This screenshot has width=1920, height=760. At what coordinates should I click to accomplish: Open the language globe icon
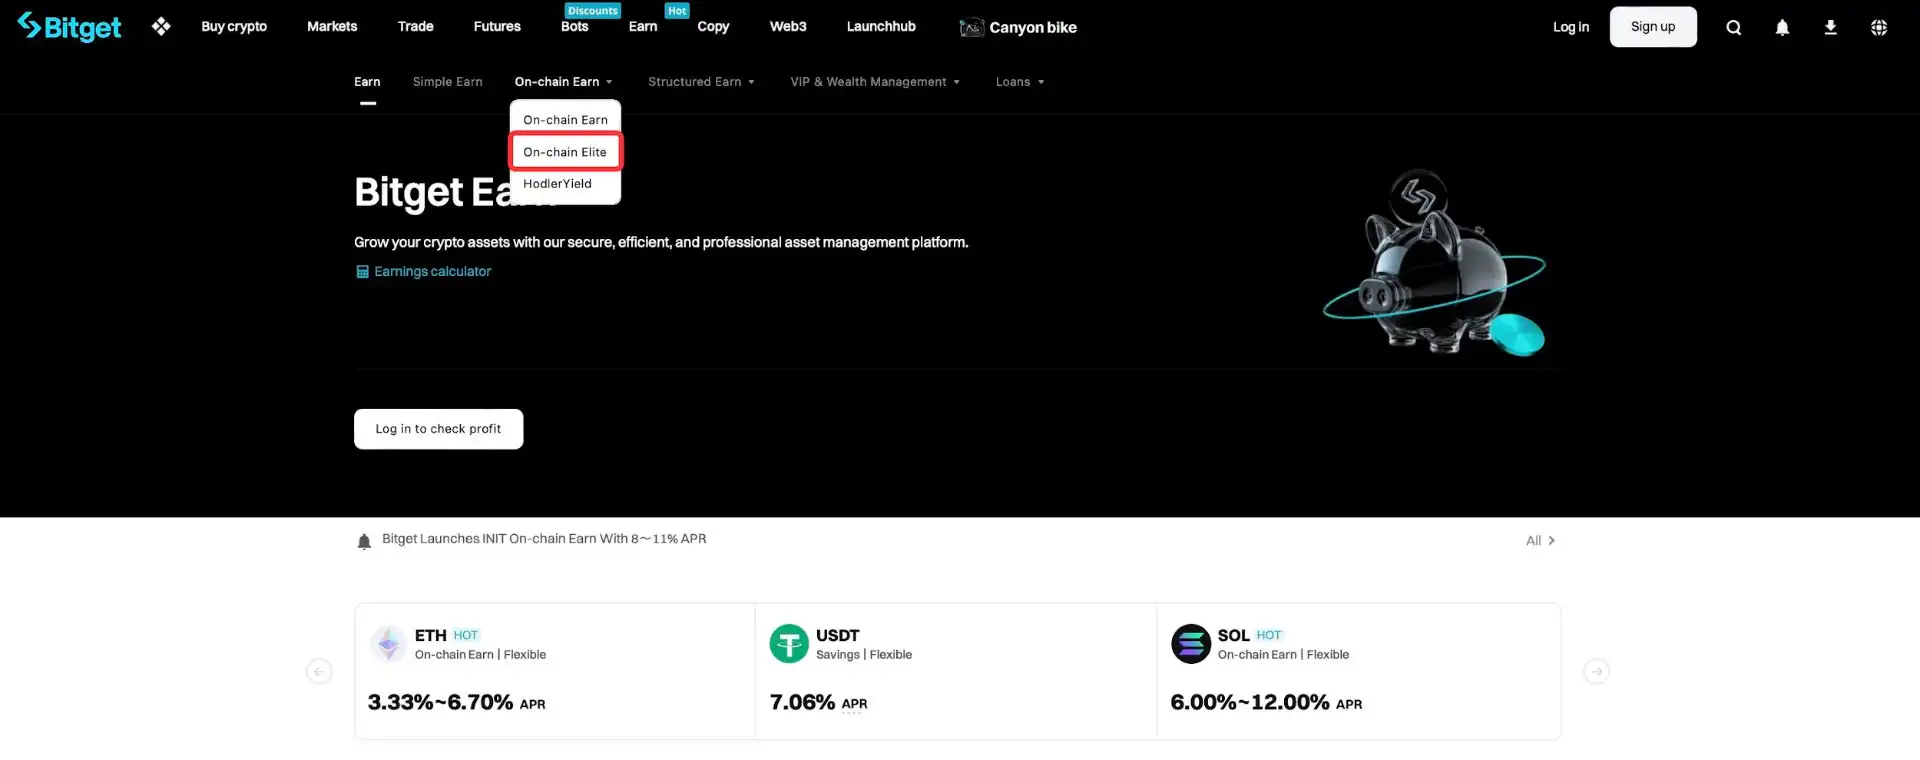[x=1878, y=28]
